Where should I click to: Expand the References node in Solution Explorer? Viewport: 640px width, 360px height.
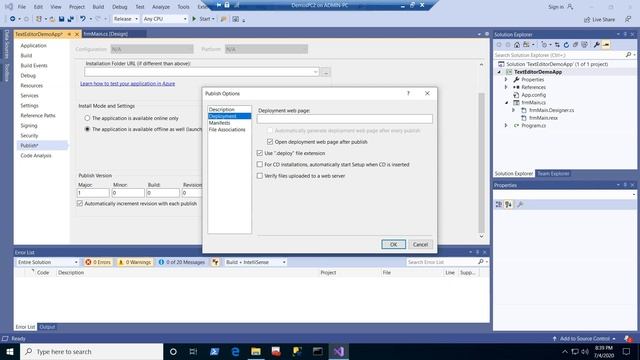[x=506, y=87]
